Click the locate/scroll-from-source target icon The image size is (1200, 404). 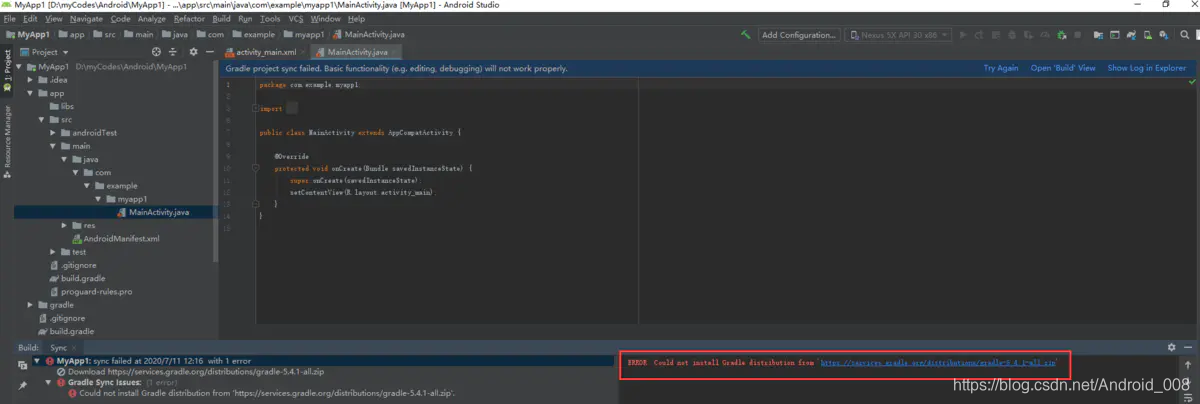tap(155, 51)
